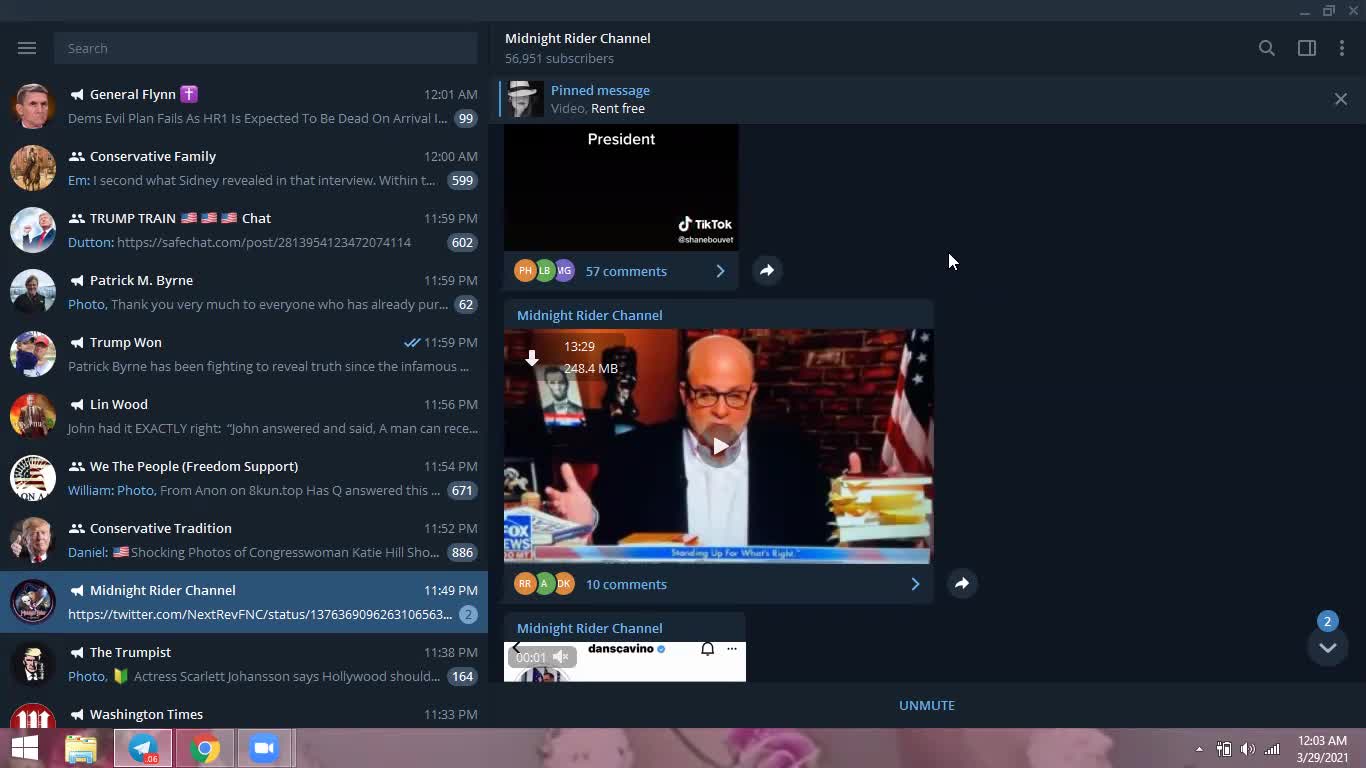Image resolution: width=1366 pixels, height=768 pixels.
Task: Download the 248.4 MB video
Action: tap(532, 357)
